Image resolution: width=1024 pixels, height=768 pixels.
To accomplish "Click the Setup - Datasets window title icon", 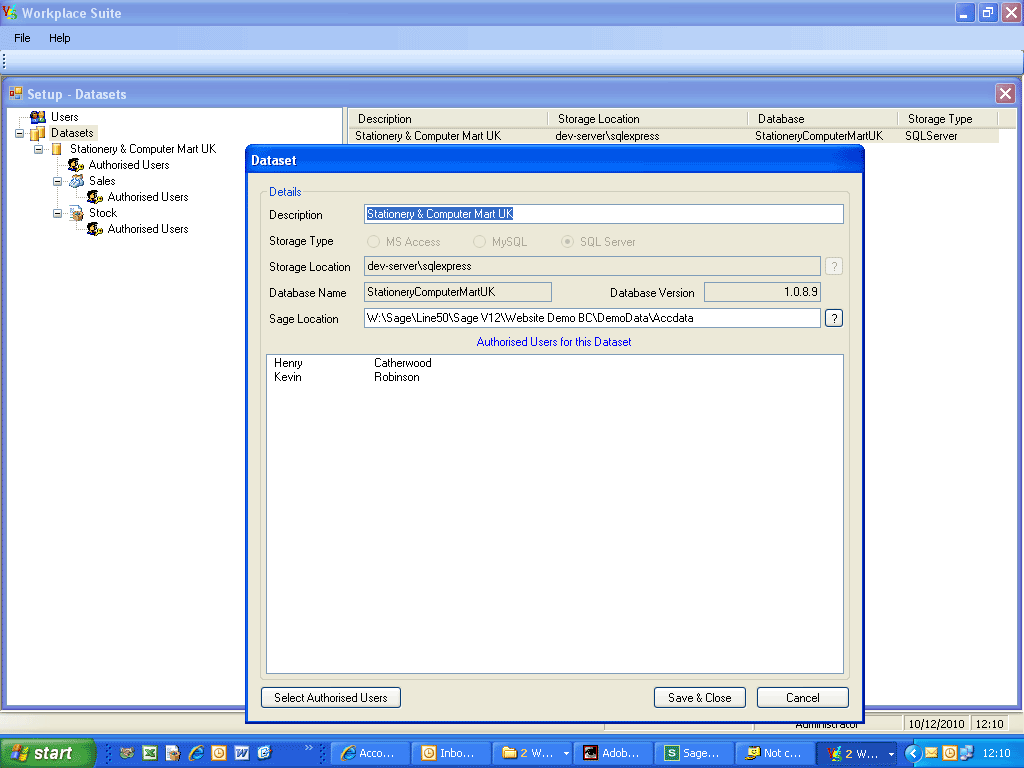I will pyautogui.click(x=16, y=94).
